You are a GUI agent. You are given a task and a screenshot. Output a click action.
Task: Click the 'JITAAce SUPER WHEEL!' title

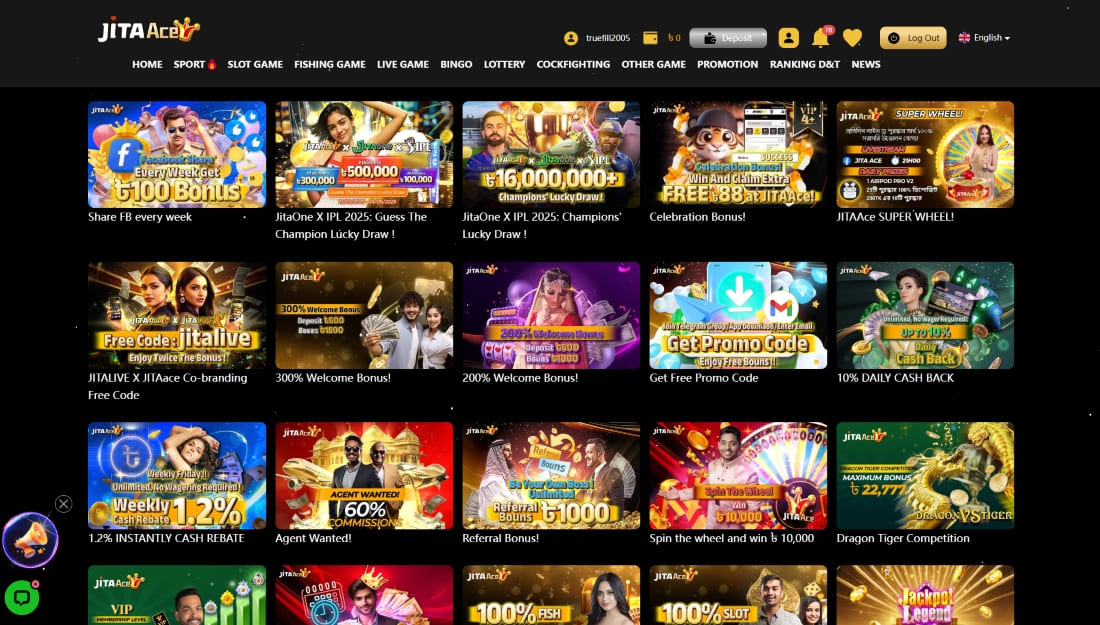click(x=895, y=217)
